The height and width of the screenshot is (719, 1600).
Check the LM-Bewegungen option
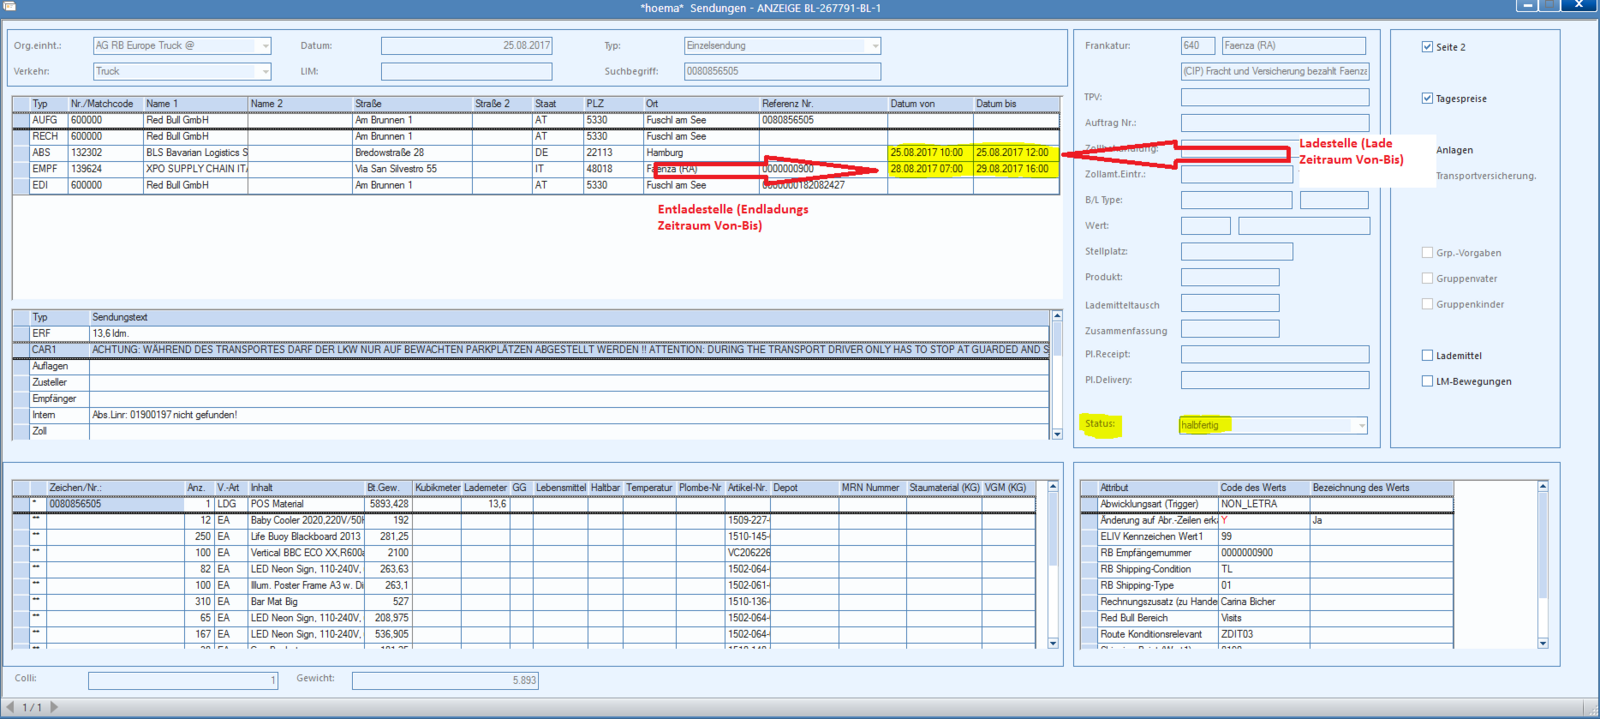(x=1427, y=381)
